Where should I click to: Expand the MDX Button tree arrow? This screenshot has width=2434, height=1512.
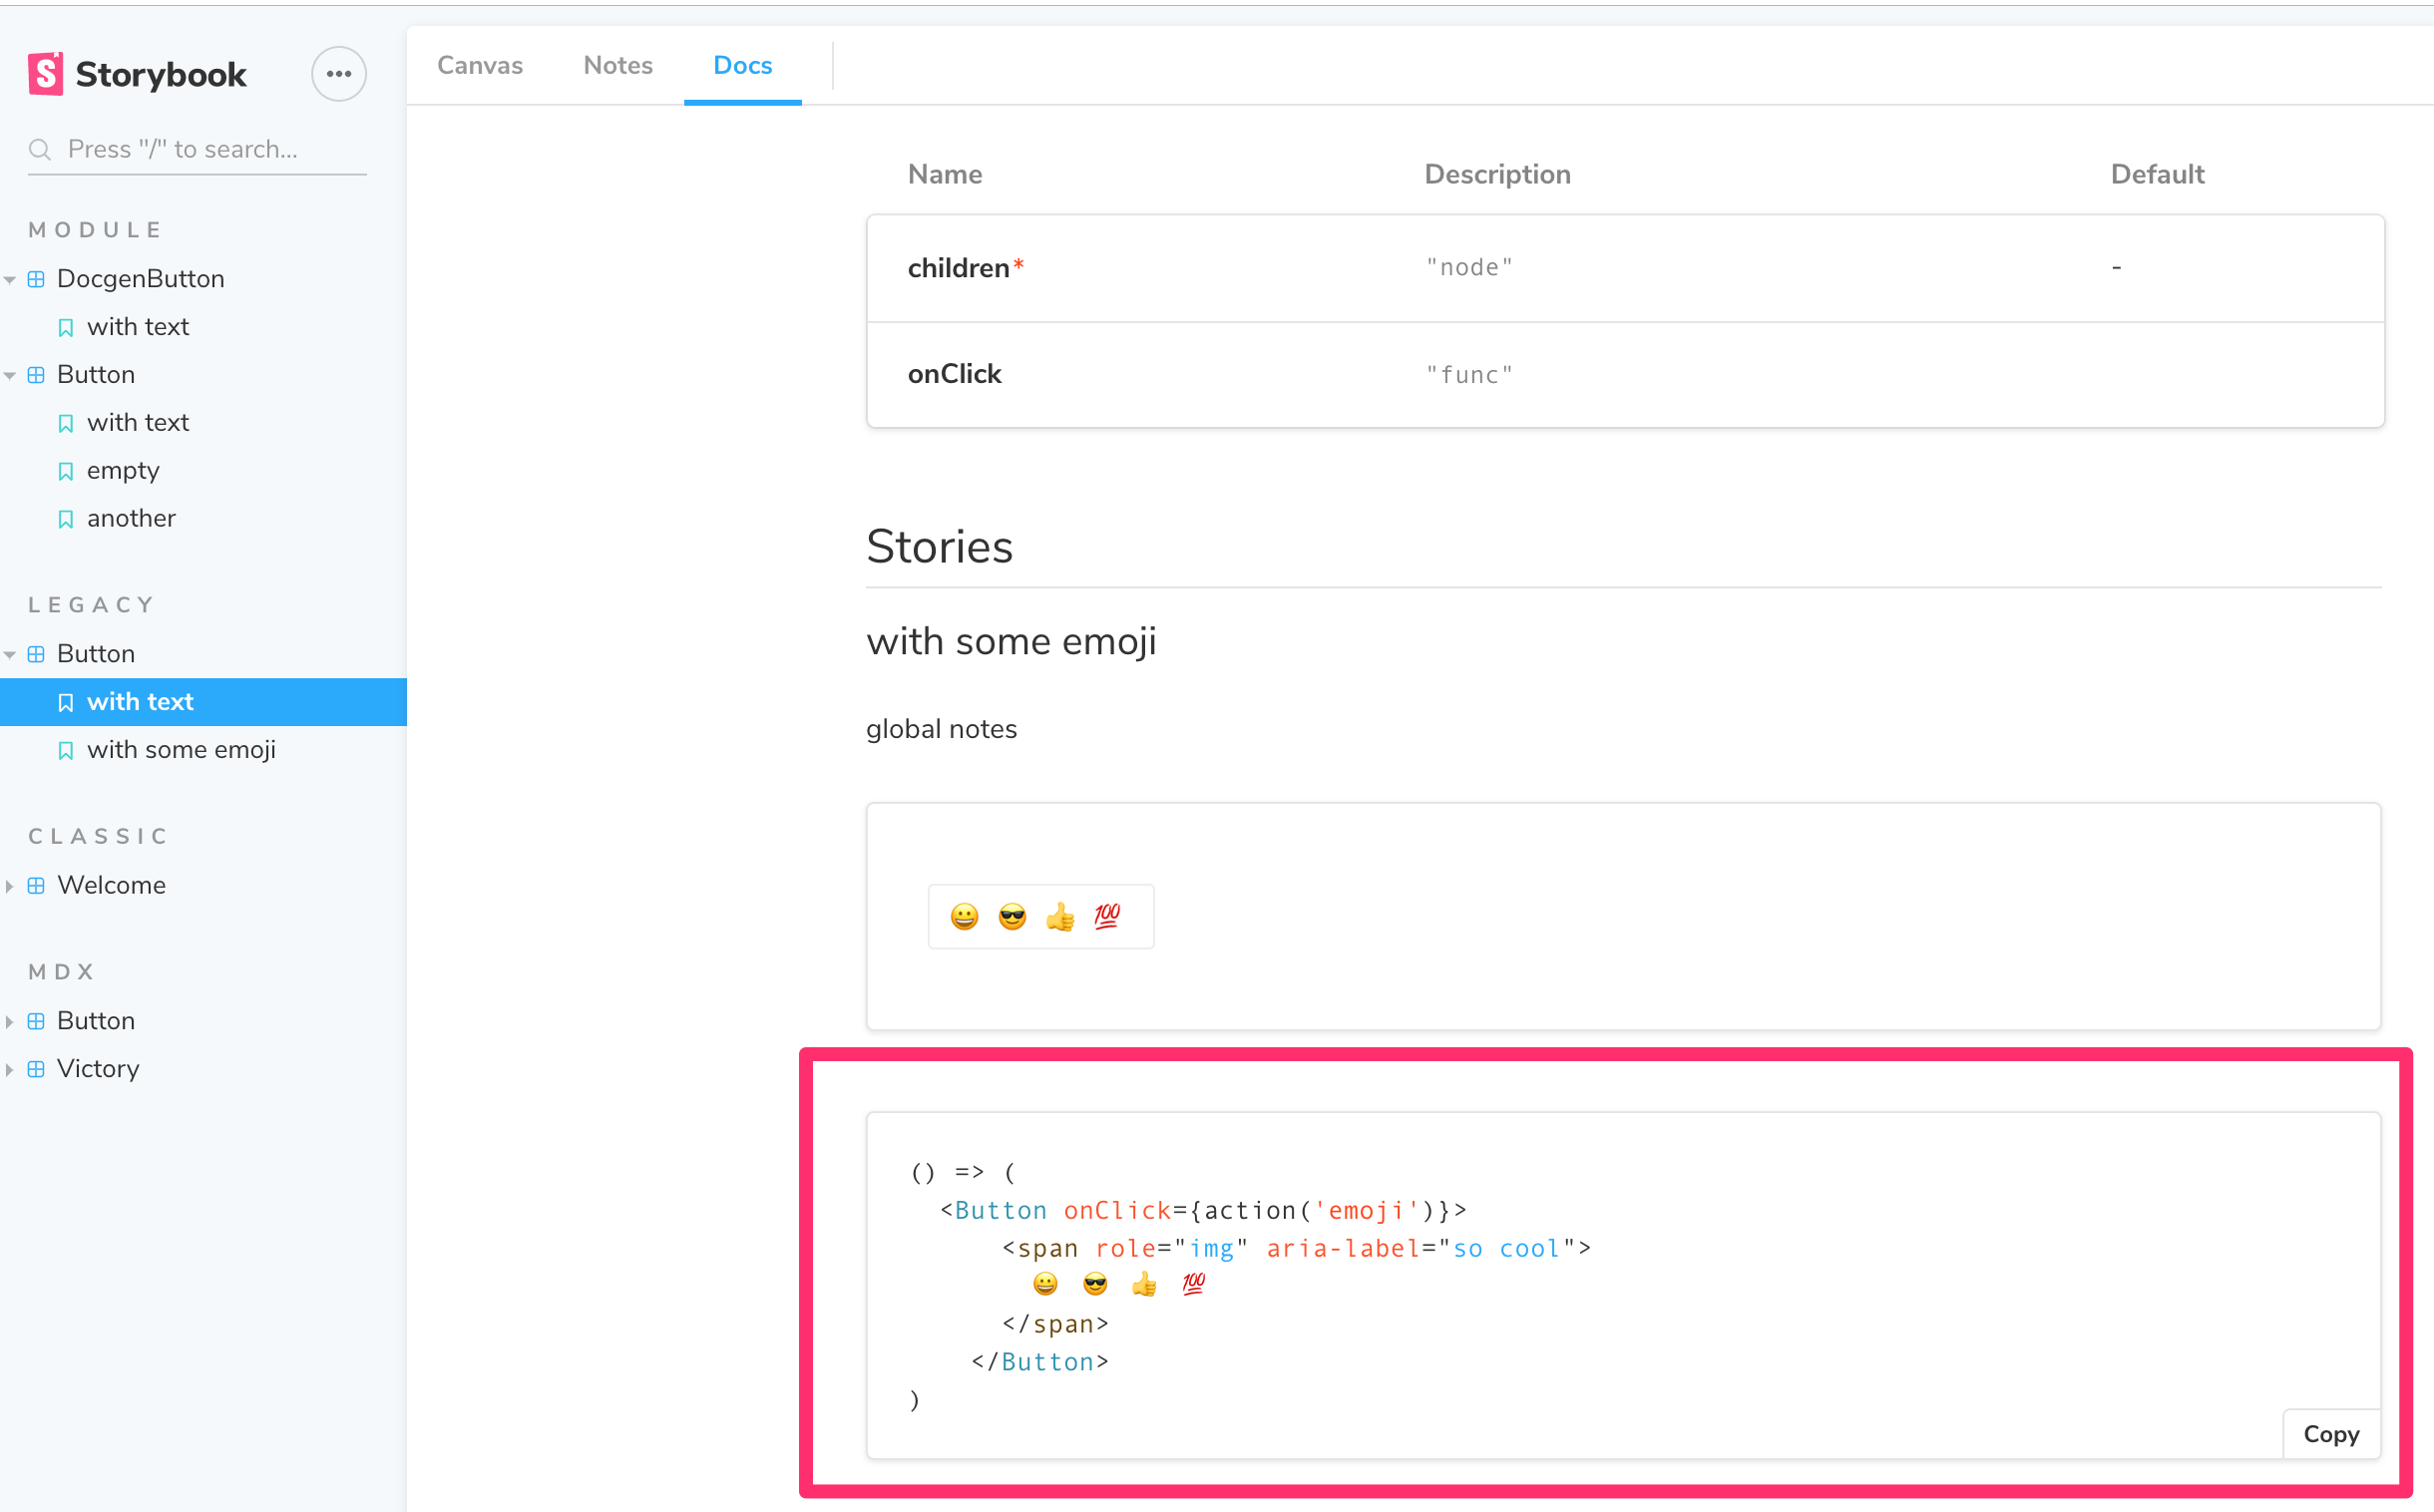(10, 1021)
